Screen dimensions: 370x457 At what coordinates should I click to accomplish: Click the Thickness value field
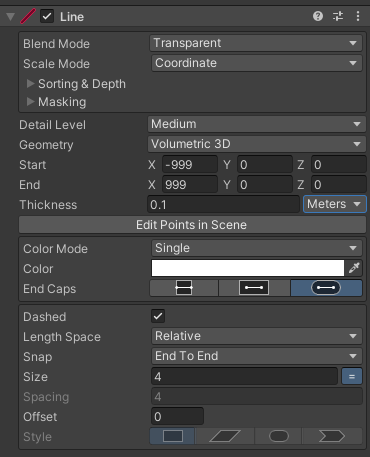coord(223,204)
